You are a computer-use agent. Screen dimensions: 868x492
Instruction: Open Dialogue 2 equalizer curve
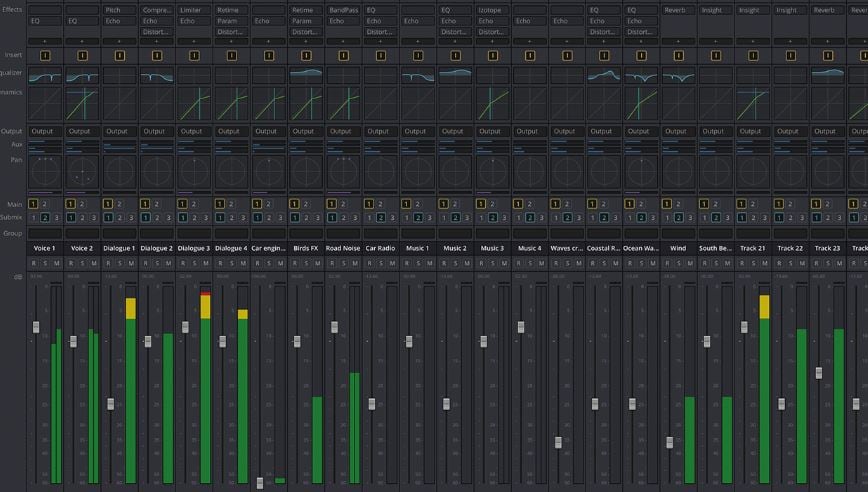click(x=157, y=75)
